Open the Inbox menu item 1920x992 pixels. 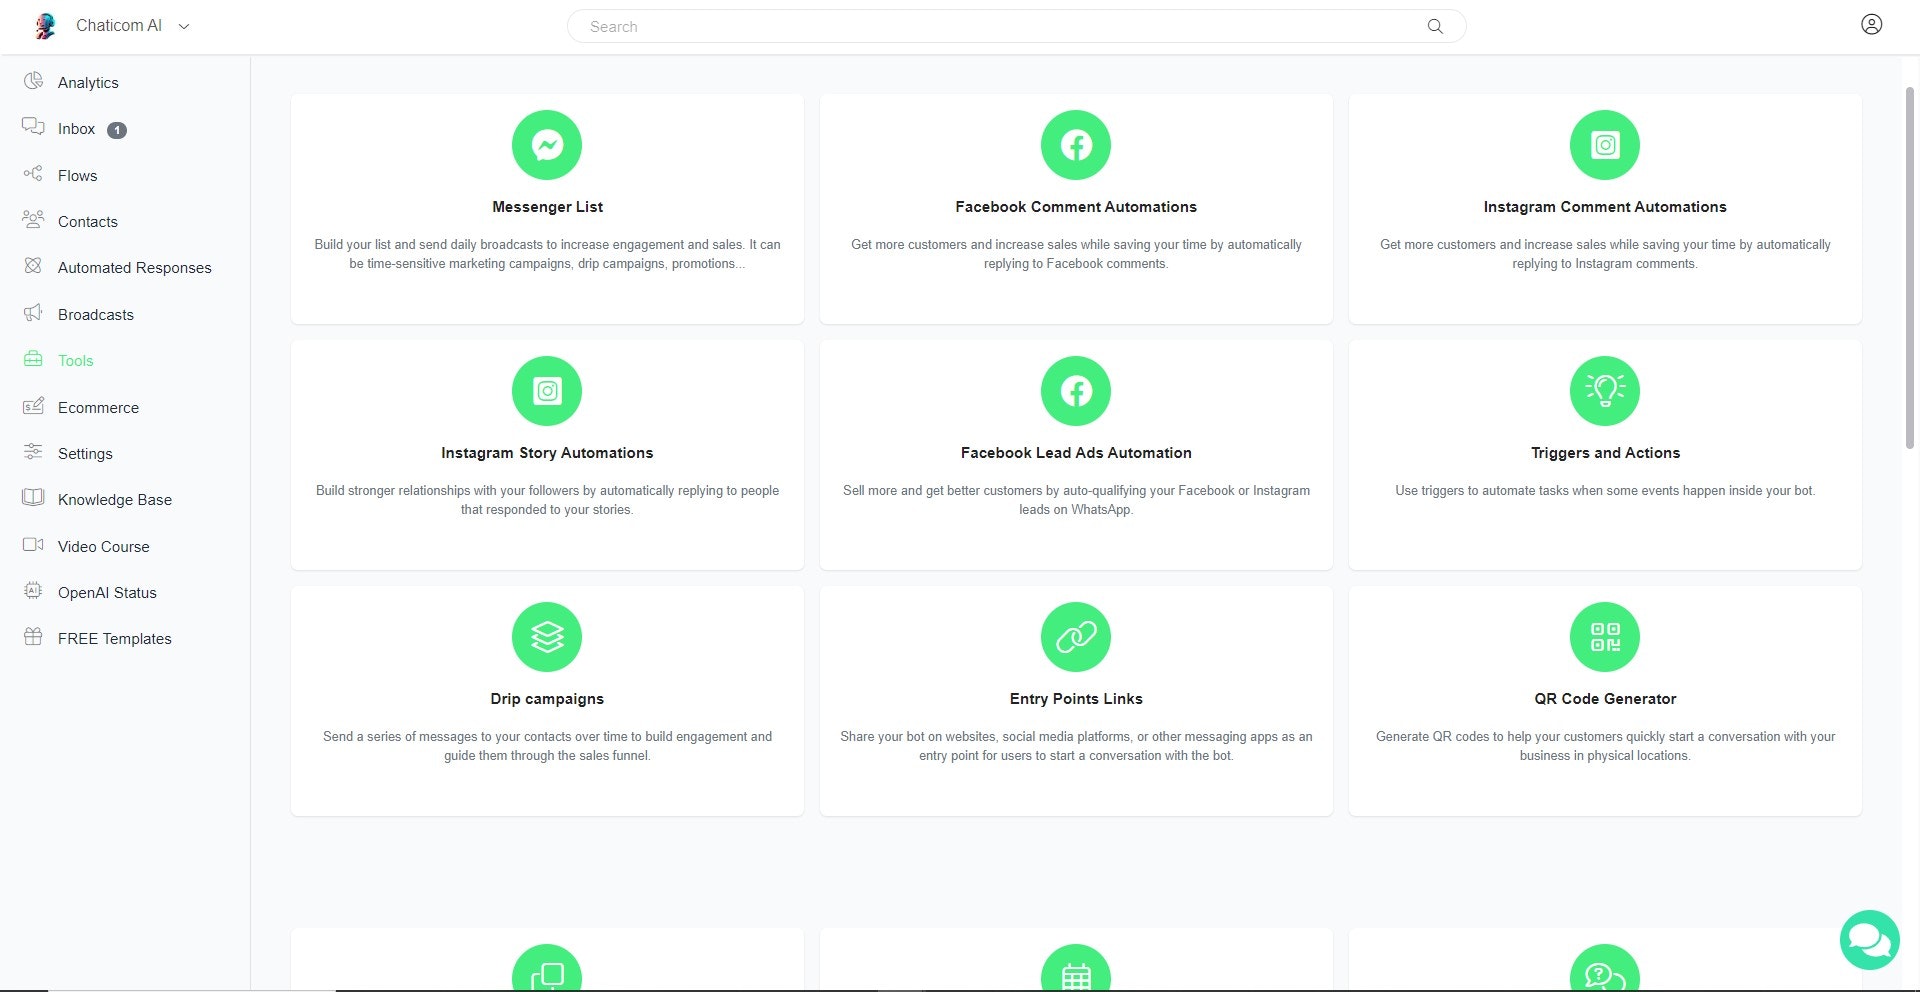pos(76,129)
